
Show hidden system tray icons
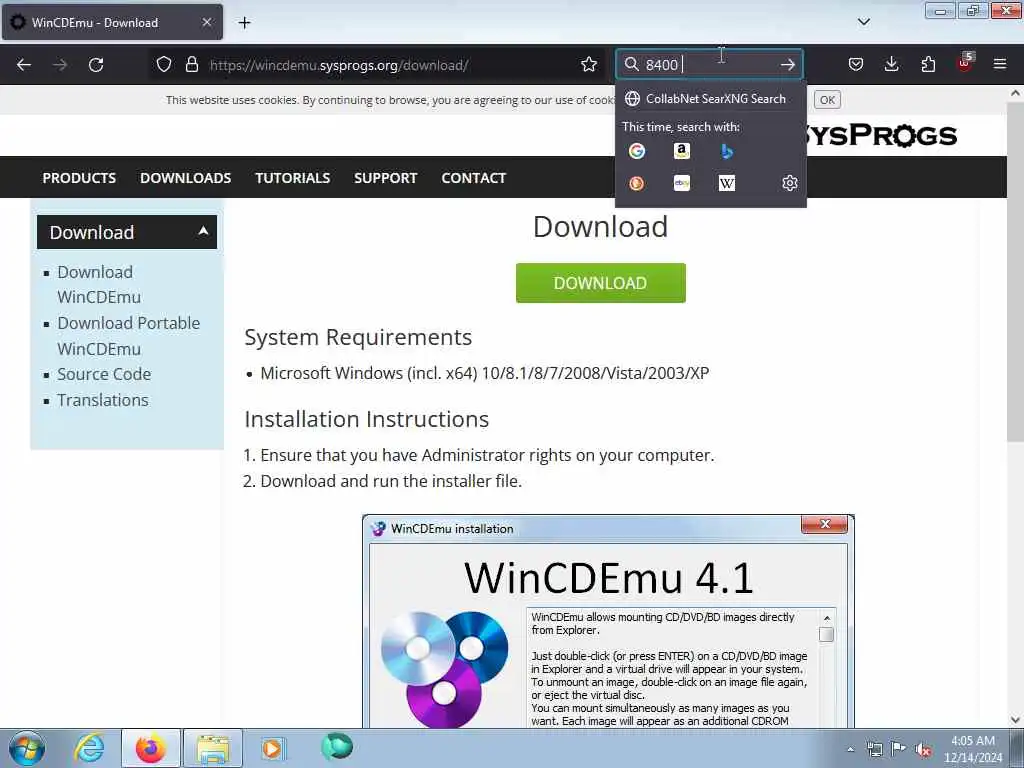click(850, 749)
